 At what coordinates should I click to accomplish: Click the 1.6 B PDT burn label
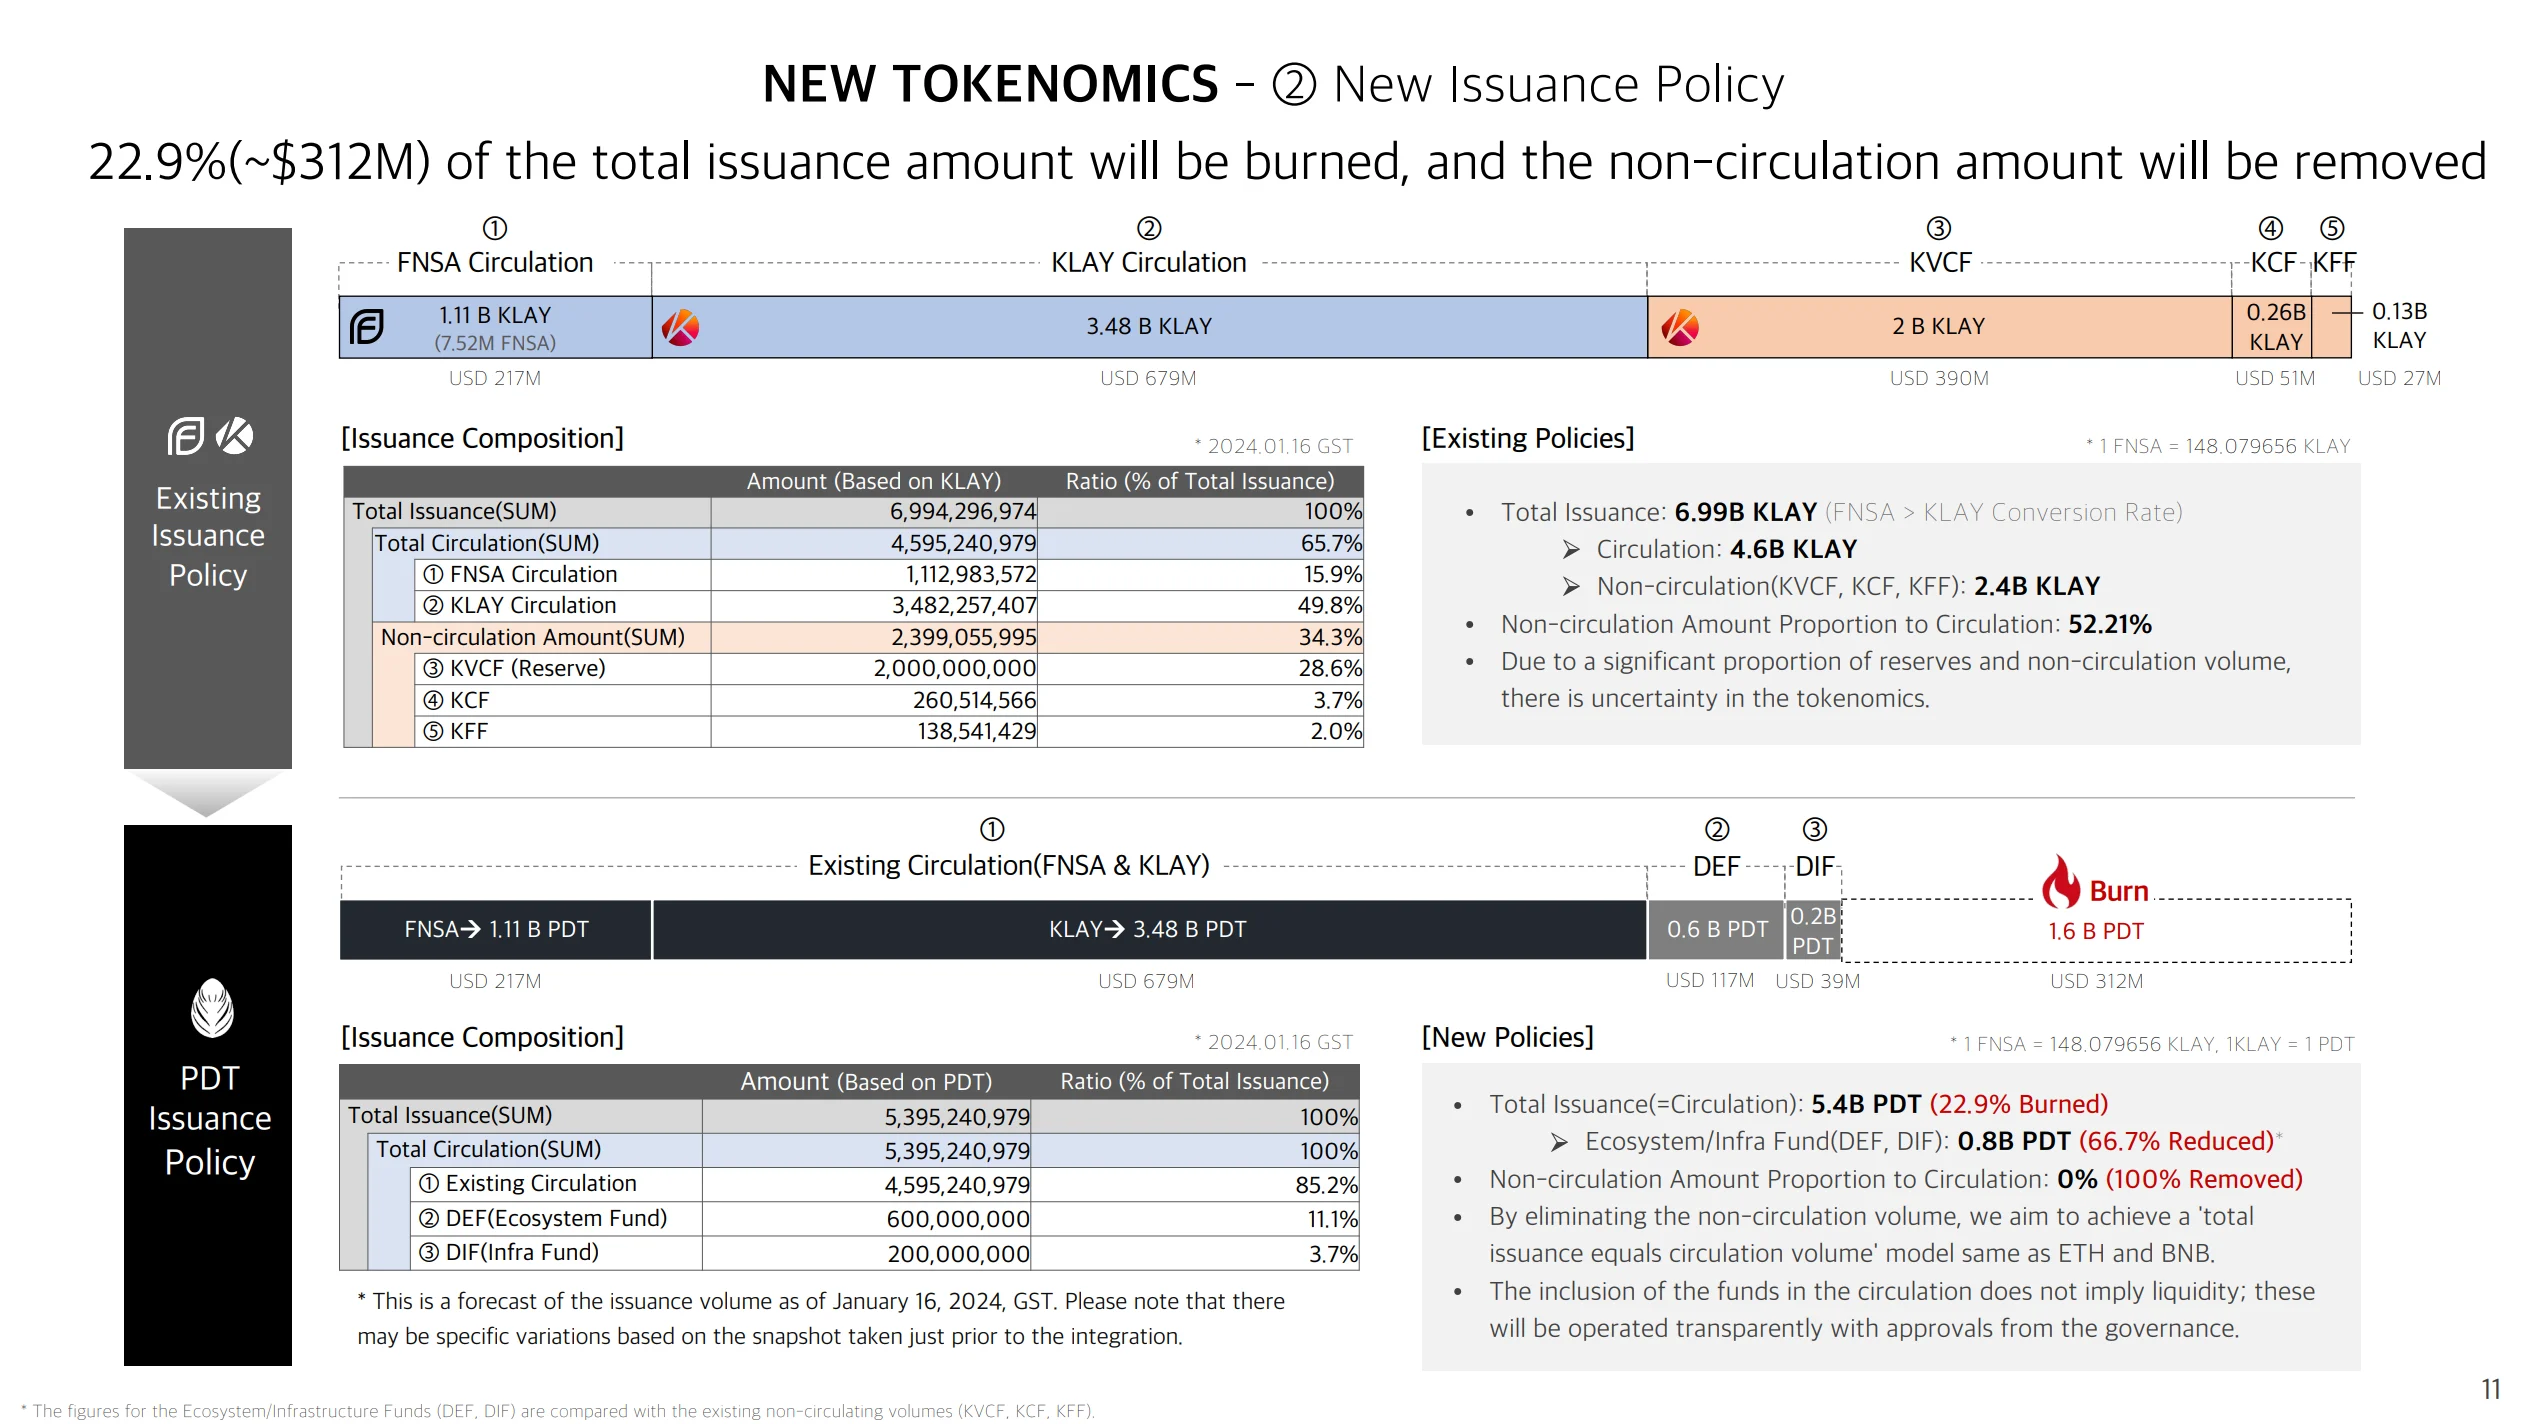click(x=2095, y=931)
